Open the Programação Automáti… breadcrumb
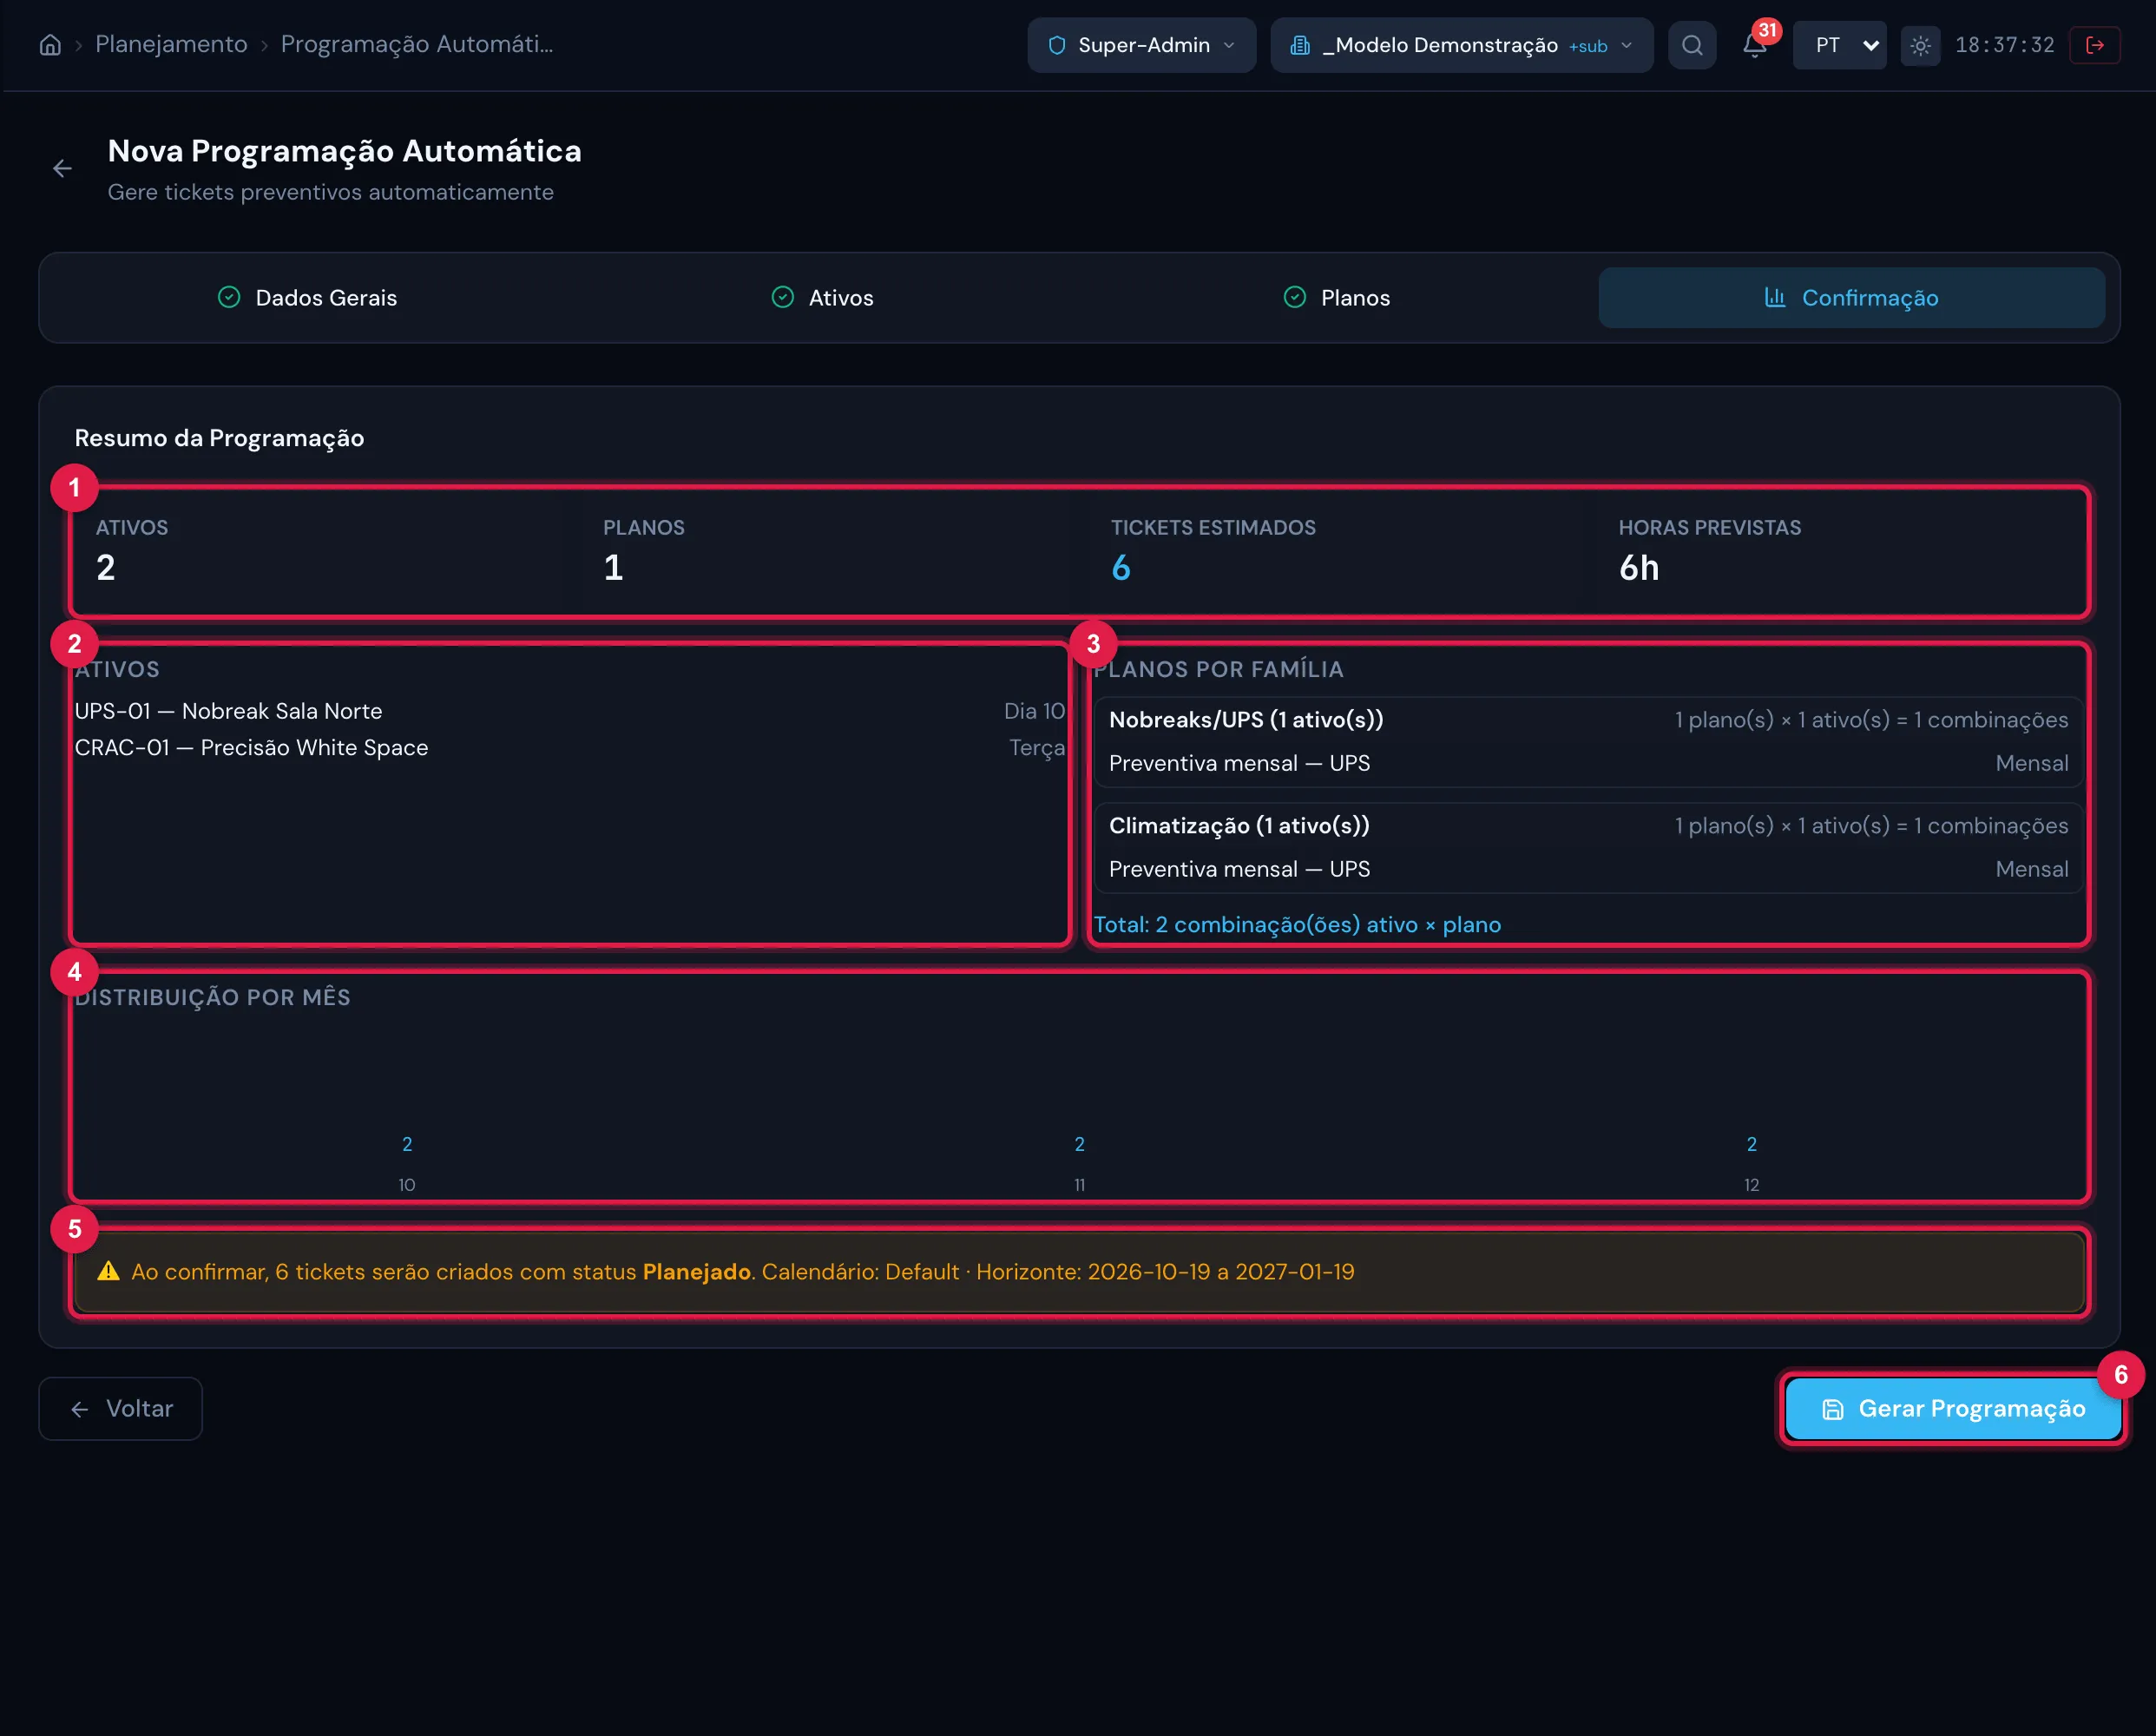The height and width of the screenshot is (1736, 2156). click(417, 44)
